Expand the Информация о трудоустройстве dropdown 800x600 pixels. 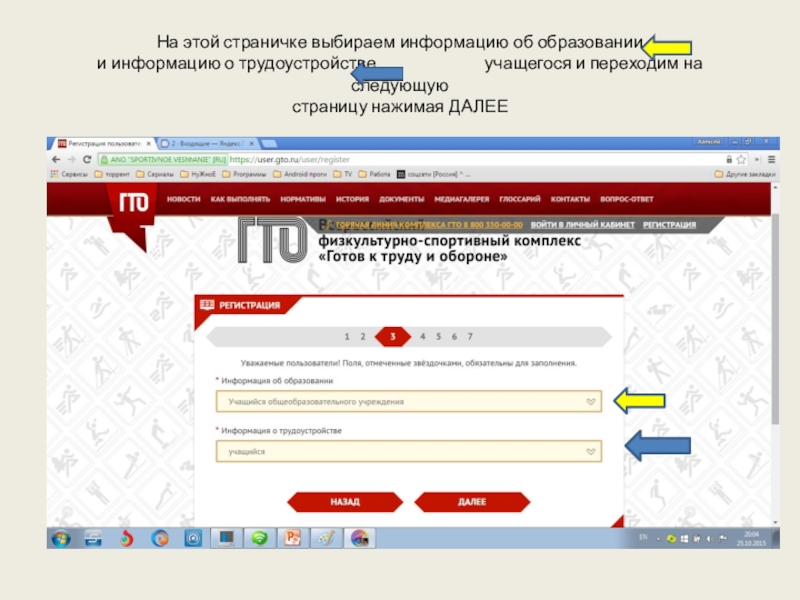click(409, 452)
